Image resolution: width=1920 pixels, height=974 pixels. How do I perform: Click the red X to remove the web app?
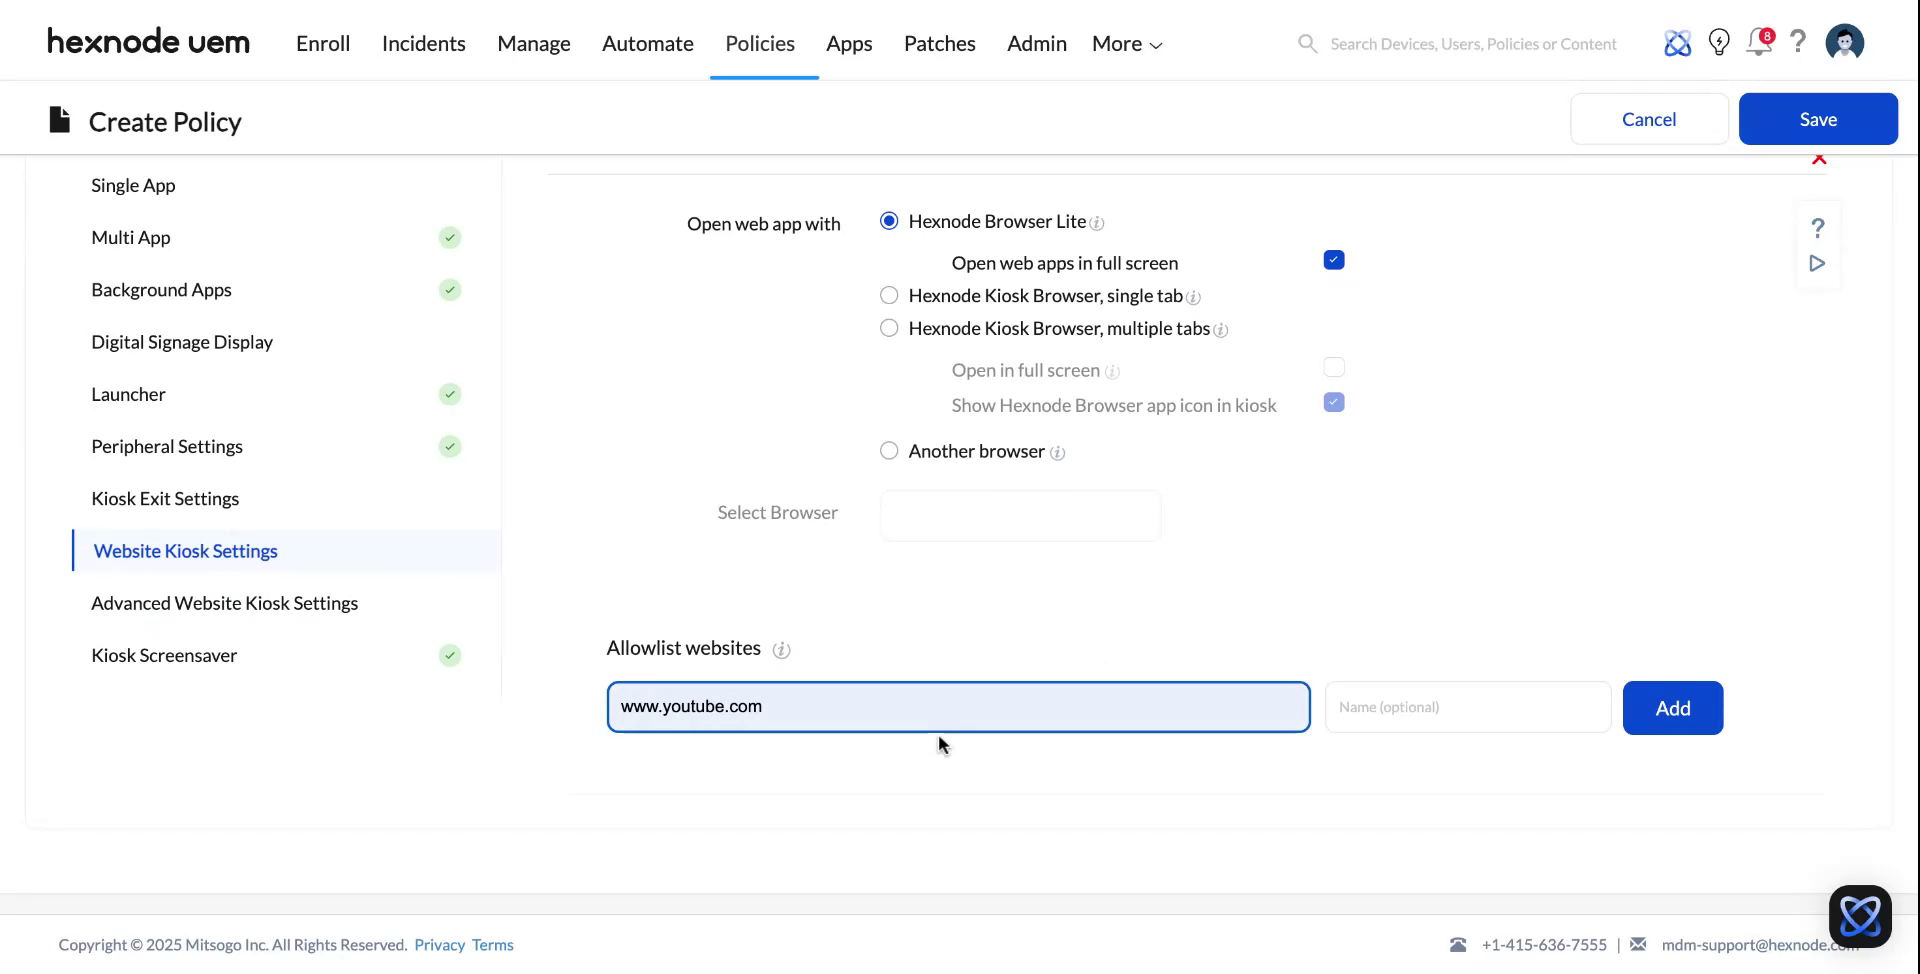click(1819, 158)
